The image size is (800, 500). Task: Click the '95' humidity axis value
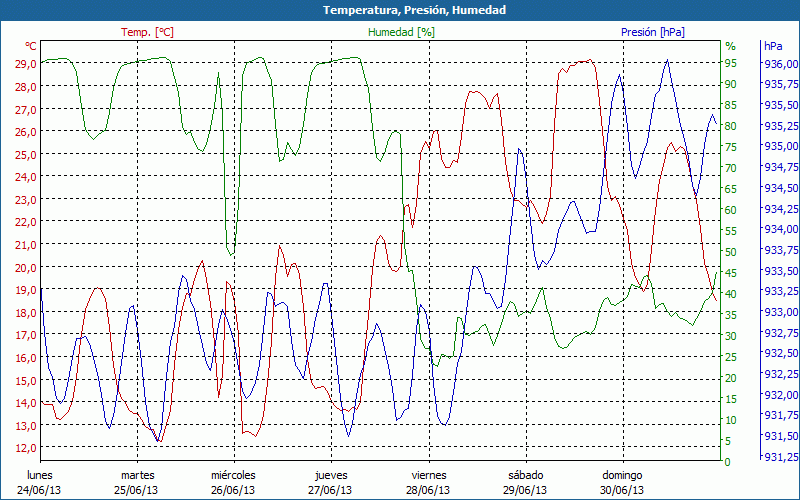pyautogui.click(x=731, y=63)
